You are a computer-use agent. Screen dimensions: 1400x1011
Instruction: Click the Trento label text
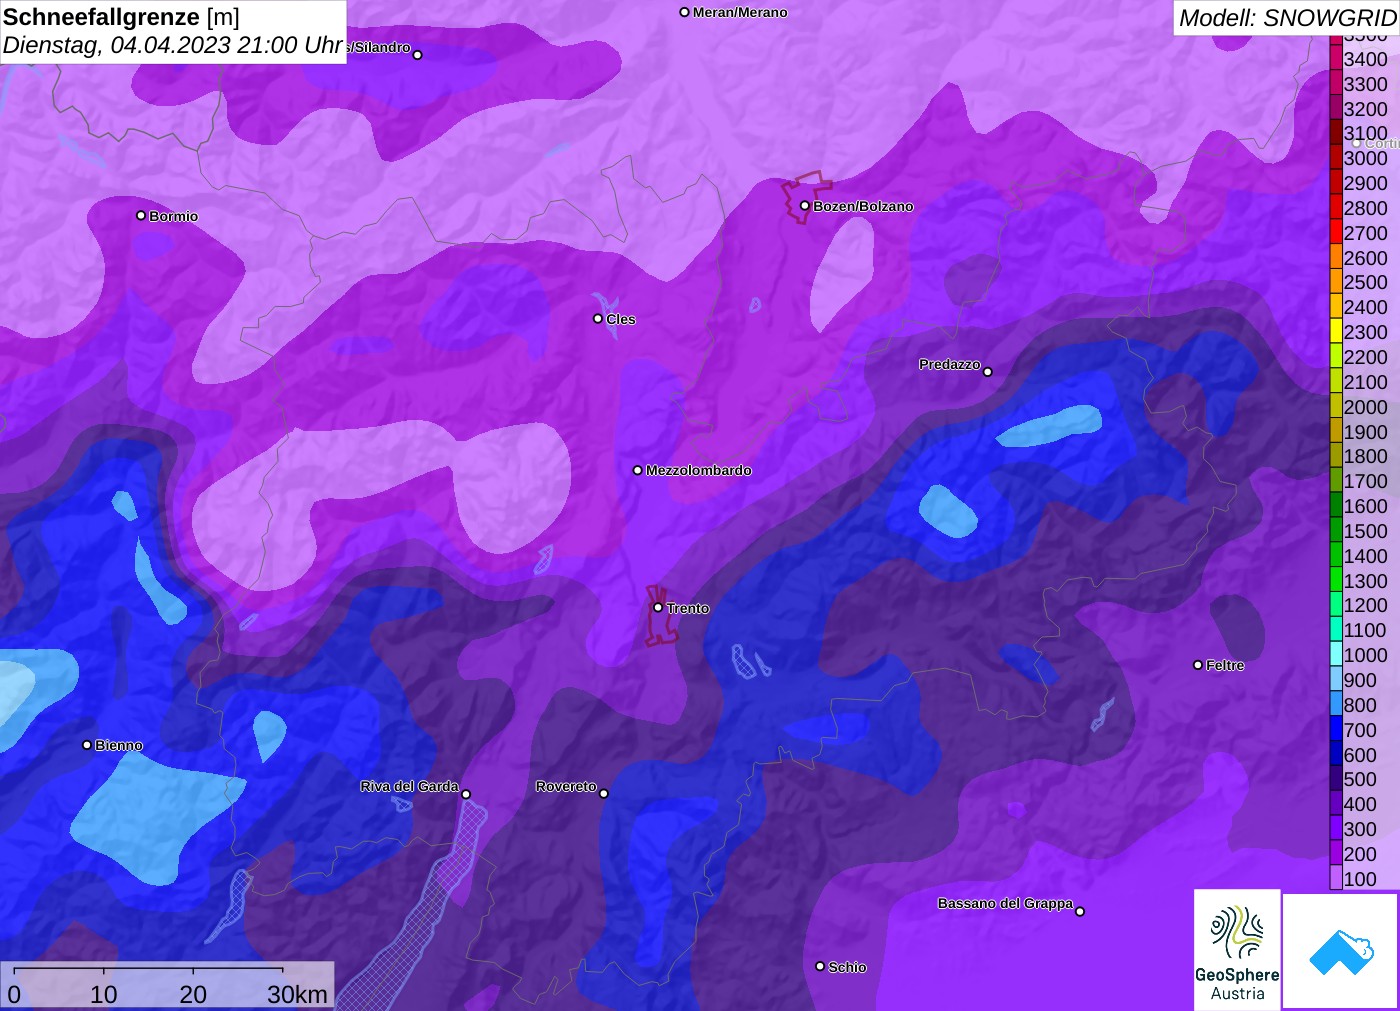688,608
